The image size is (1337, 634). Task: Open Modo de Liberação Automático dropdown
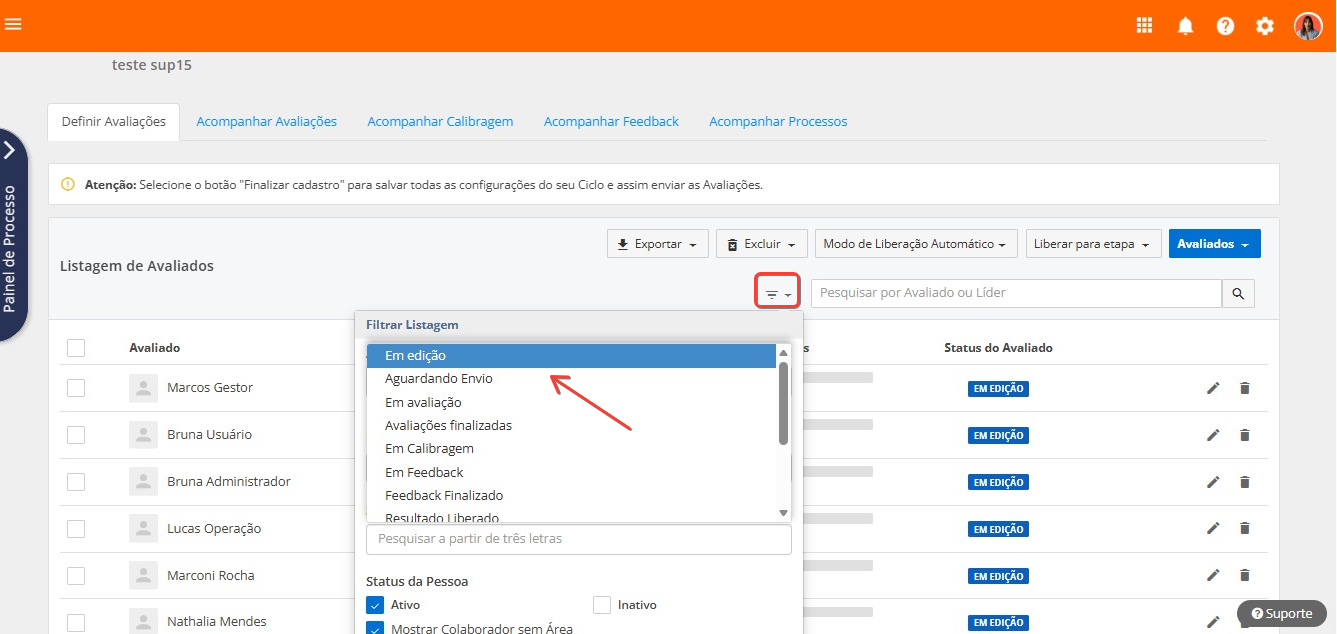click(915, 244)
